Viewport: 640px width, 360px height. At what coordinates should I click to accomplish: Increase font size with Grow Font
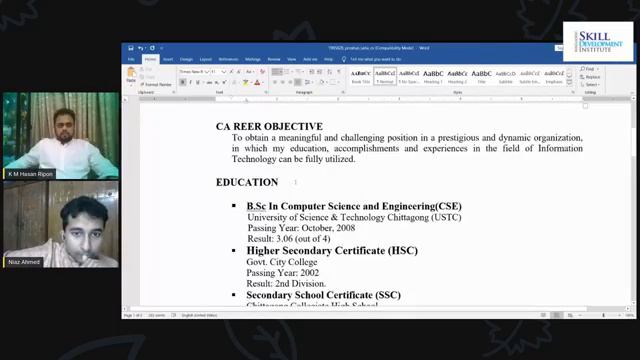point(231,72)
